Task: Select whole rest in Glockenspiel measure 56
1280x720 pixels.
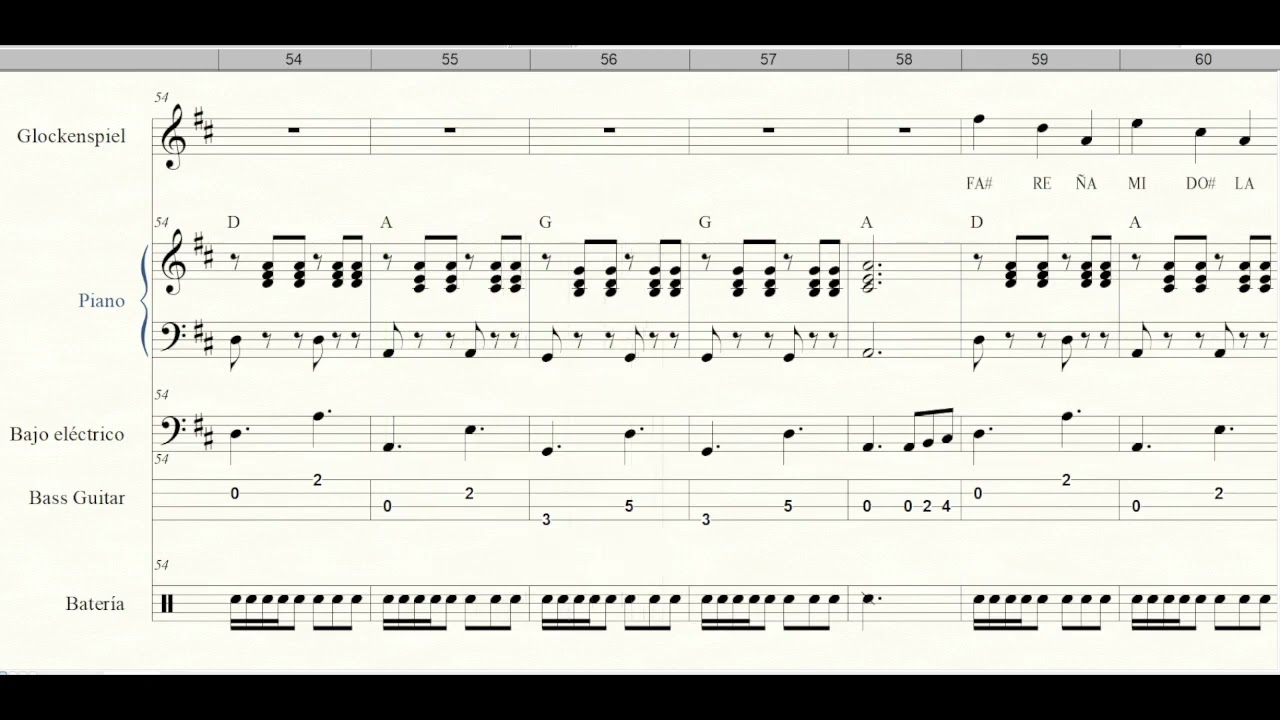Action: click(x=609, y=130)
